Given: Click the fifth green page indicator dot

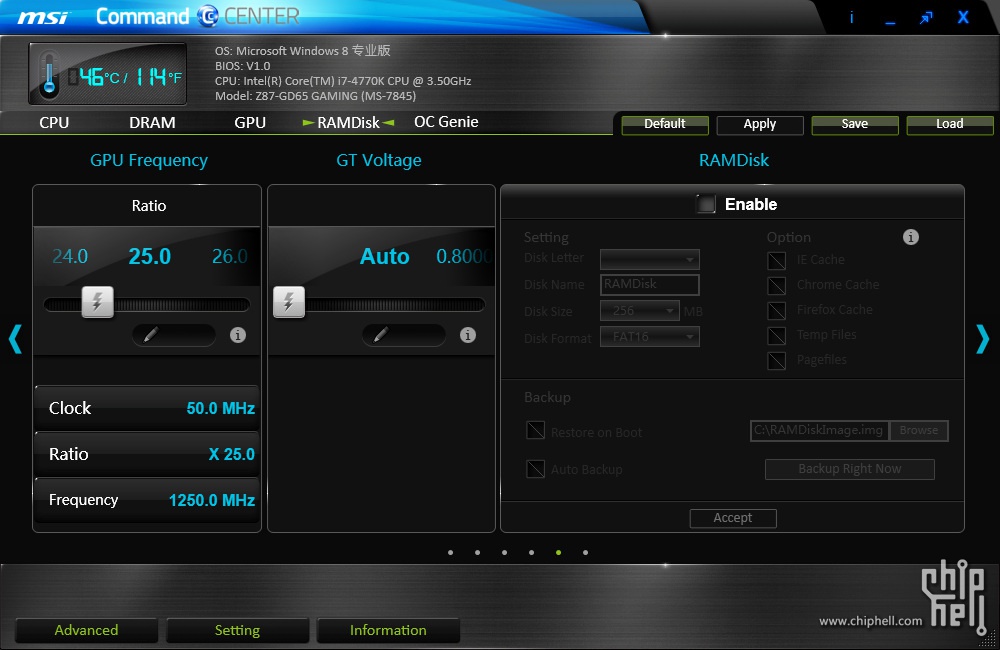Looking at the screenshot, I should 559,552.
